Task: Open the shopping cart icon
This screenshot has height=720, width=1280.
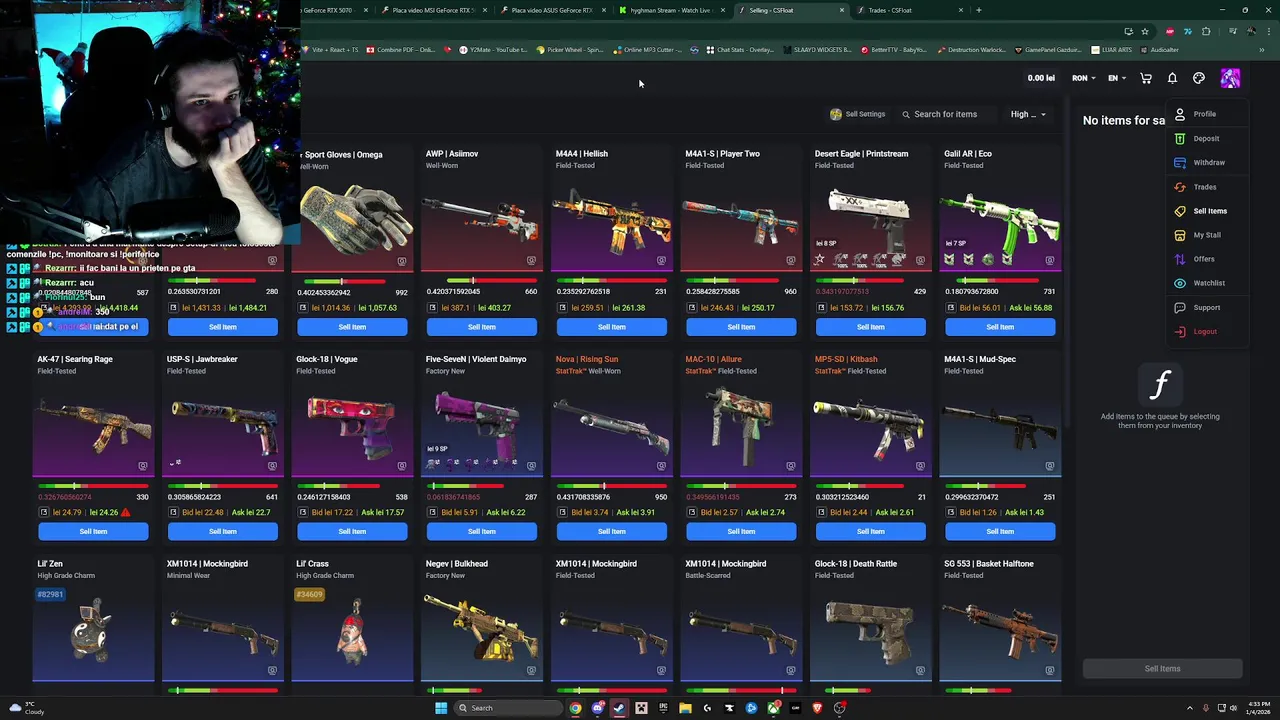Action: 1146,78
